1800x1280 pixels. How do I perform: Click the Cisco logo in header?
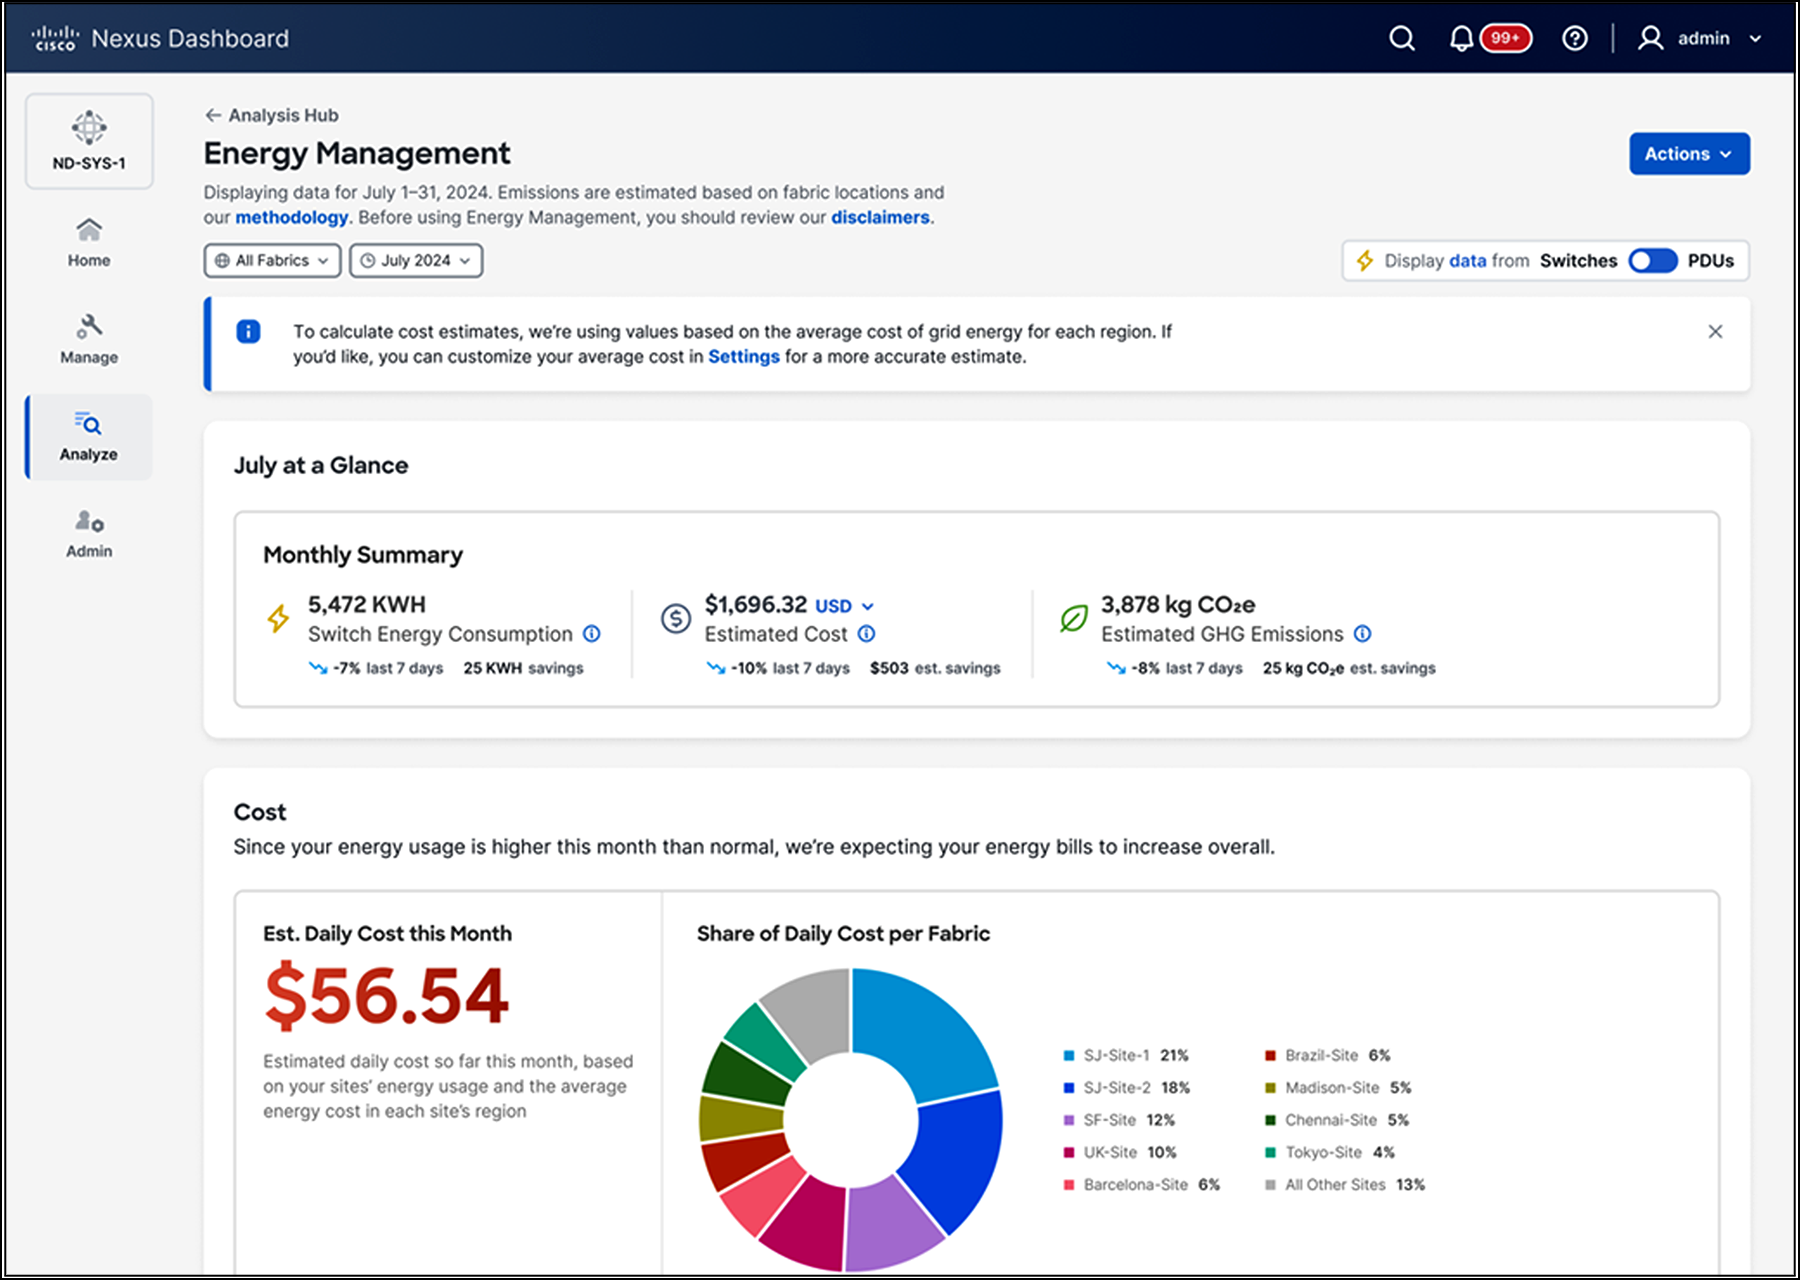pyautogui.click(x=54, y=39)
